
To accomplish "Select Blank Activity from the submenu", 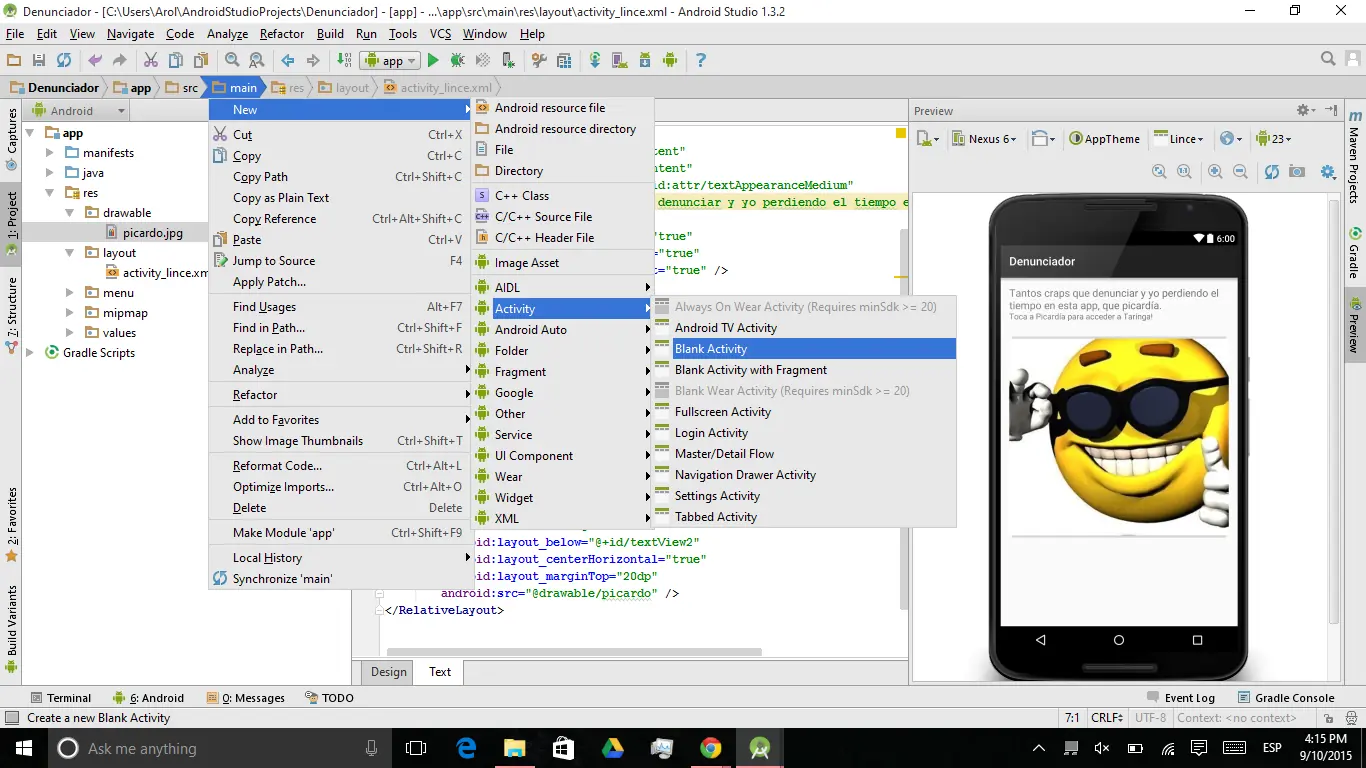I will click(805, 349).
